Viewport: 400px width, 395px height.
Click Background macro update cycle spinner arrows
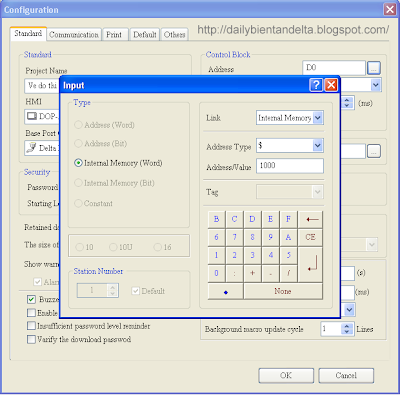tap(347, 329)
